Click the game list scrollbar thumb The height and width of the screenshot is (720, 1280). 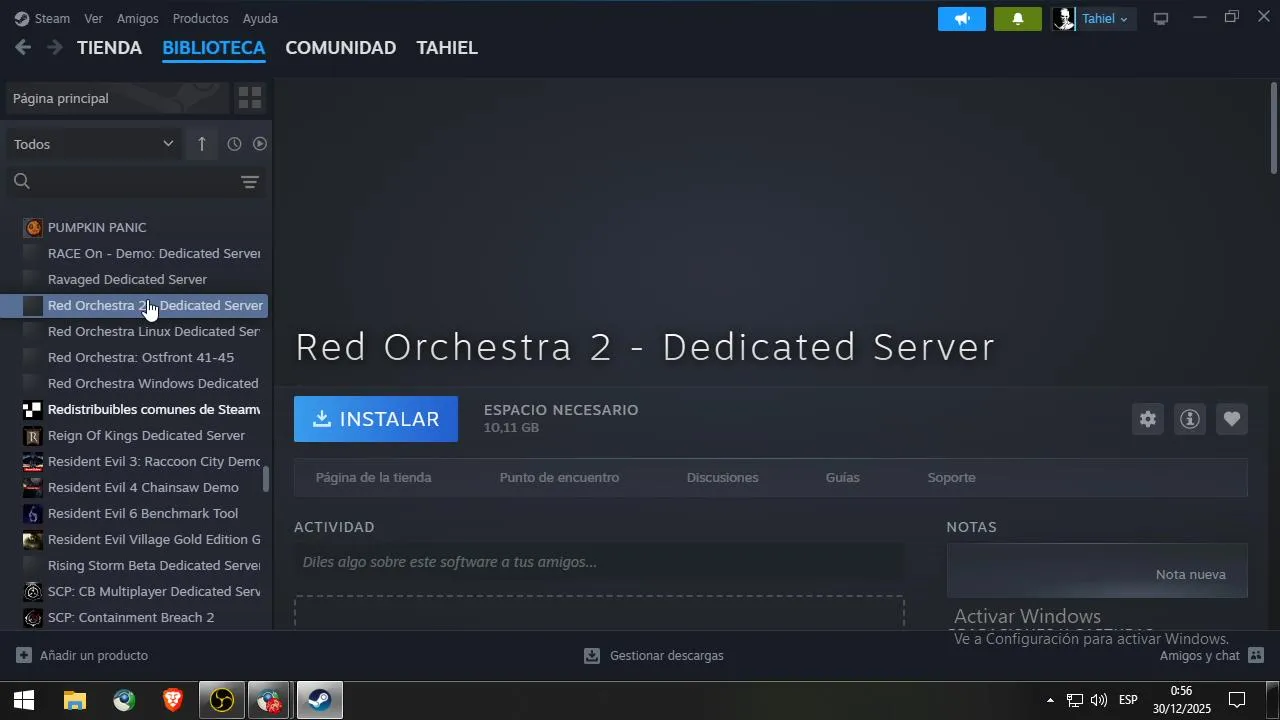[266, 479]
